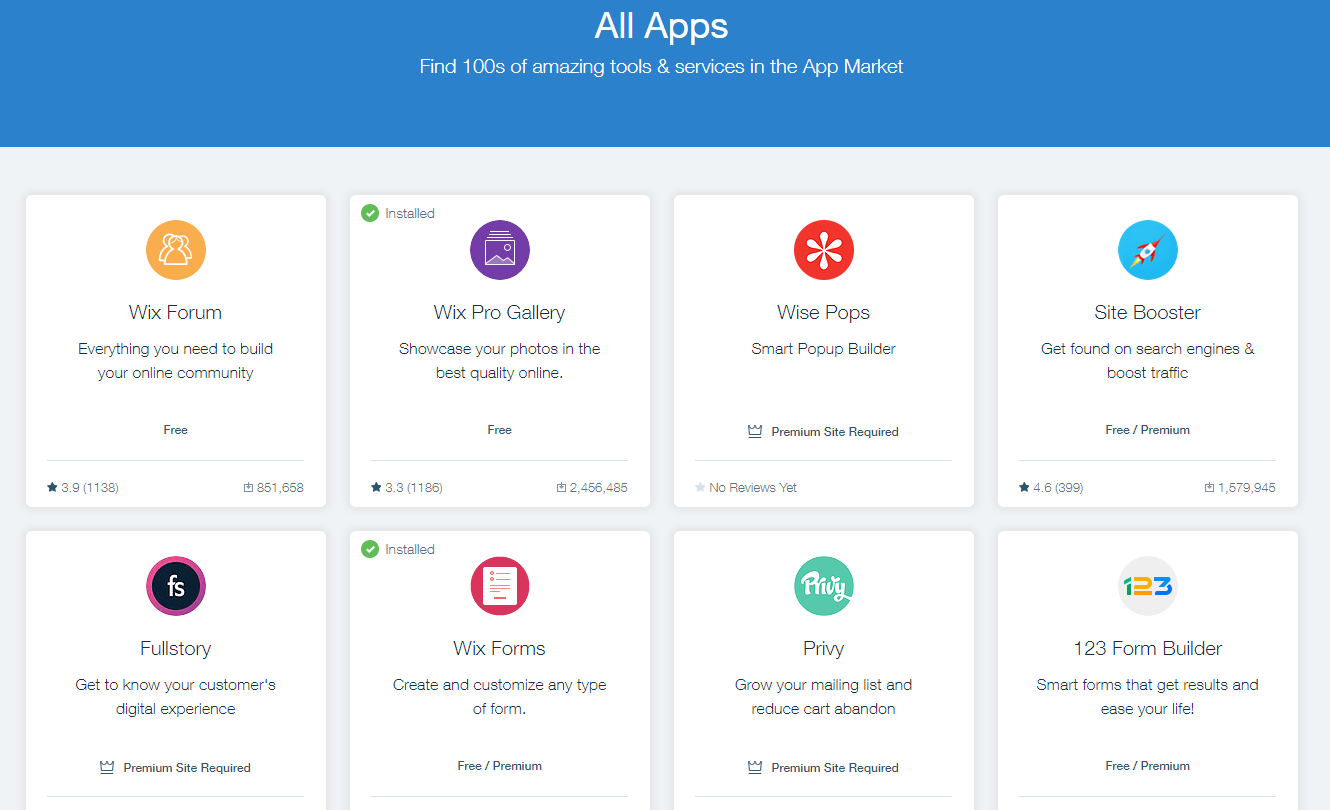Click the 2,456,485 installs count
This screenshot has width=1330, height=810.
pos(599,488)
